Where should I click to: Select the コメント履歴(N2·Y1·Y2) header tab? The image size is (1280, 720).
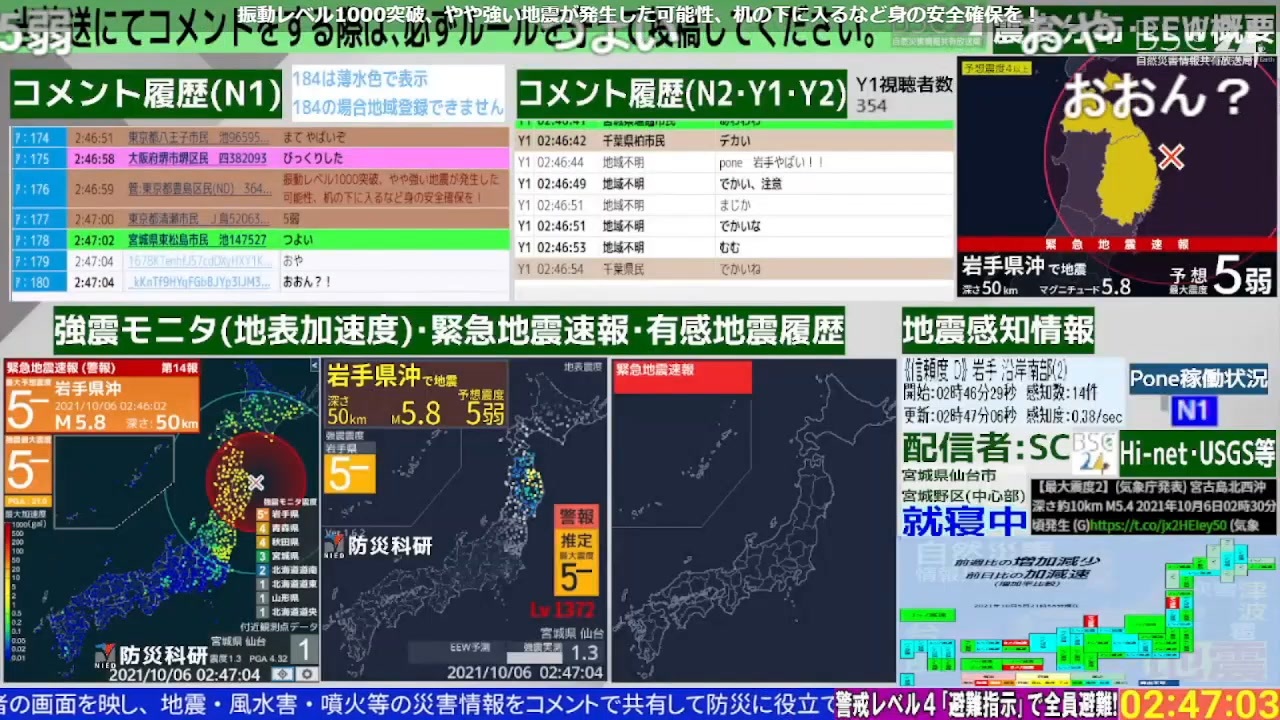(682, 95)
